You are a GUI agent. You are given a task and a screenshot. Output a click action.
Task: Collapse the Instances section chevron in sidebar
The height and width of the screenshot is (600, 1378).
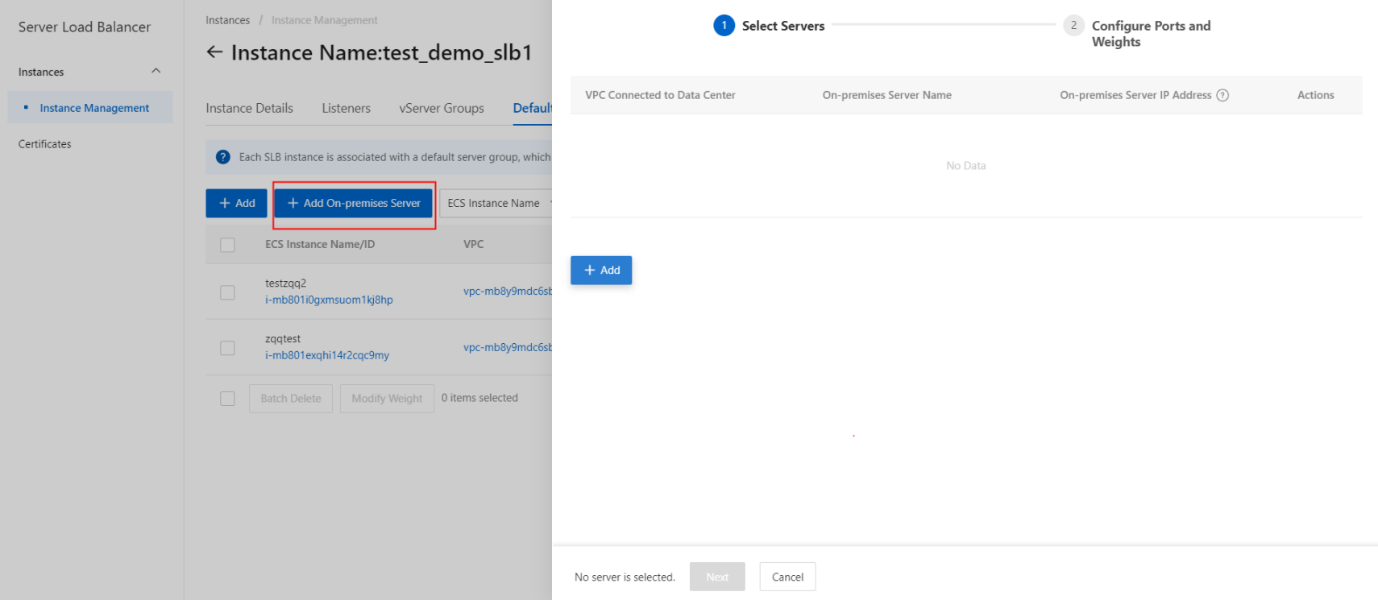coord(156,71)
